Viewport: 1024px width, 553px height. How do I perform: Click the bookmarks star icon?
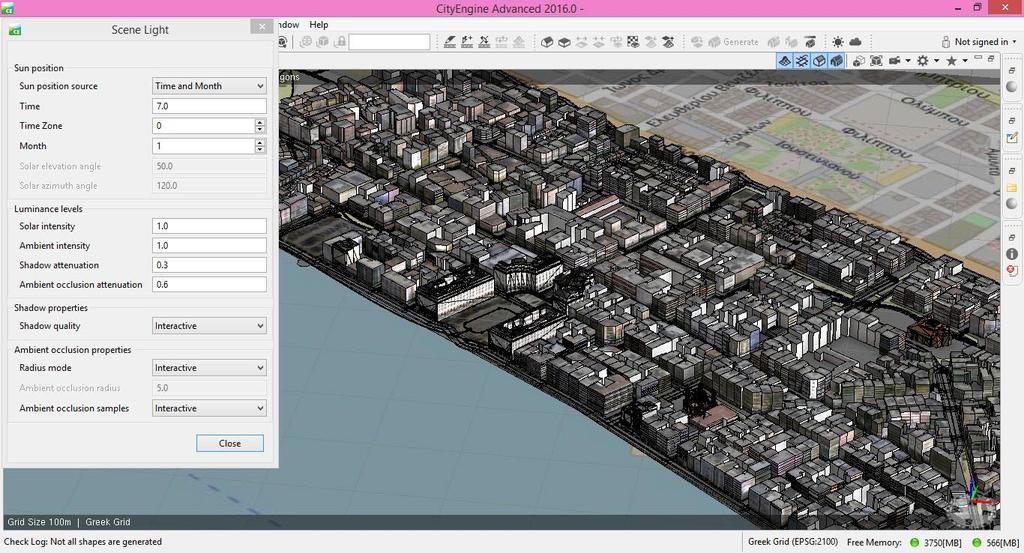click(952, 61)
